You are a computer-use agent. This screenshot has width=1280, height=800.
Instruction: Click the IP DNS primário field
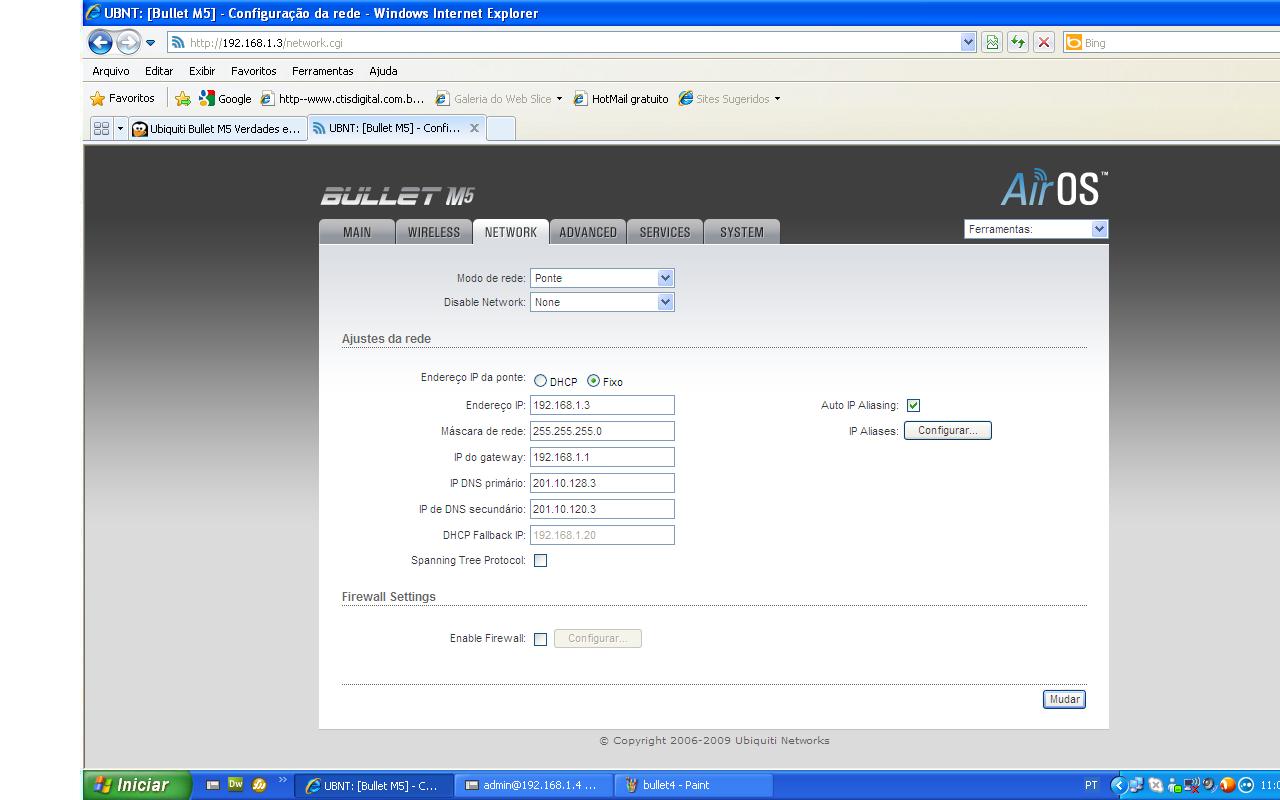point(602,483)
